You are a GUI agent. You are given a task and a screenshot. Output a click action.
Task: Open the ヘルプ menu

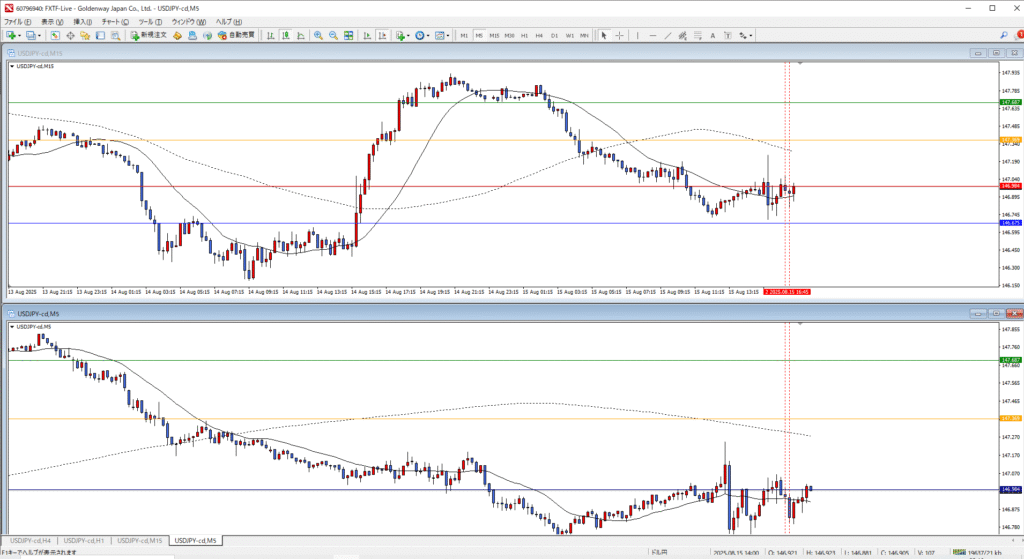[229, 22]
